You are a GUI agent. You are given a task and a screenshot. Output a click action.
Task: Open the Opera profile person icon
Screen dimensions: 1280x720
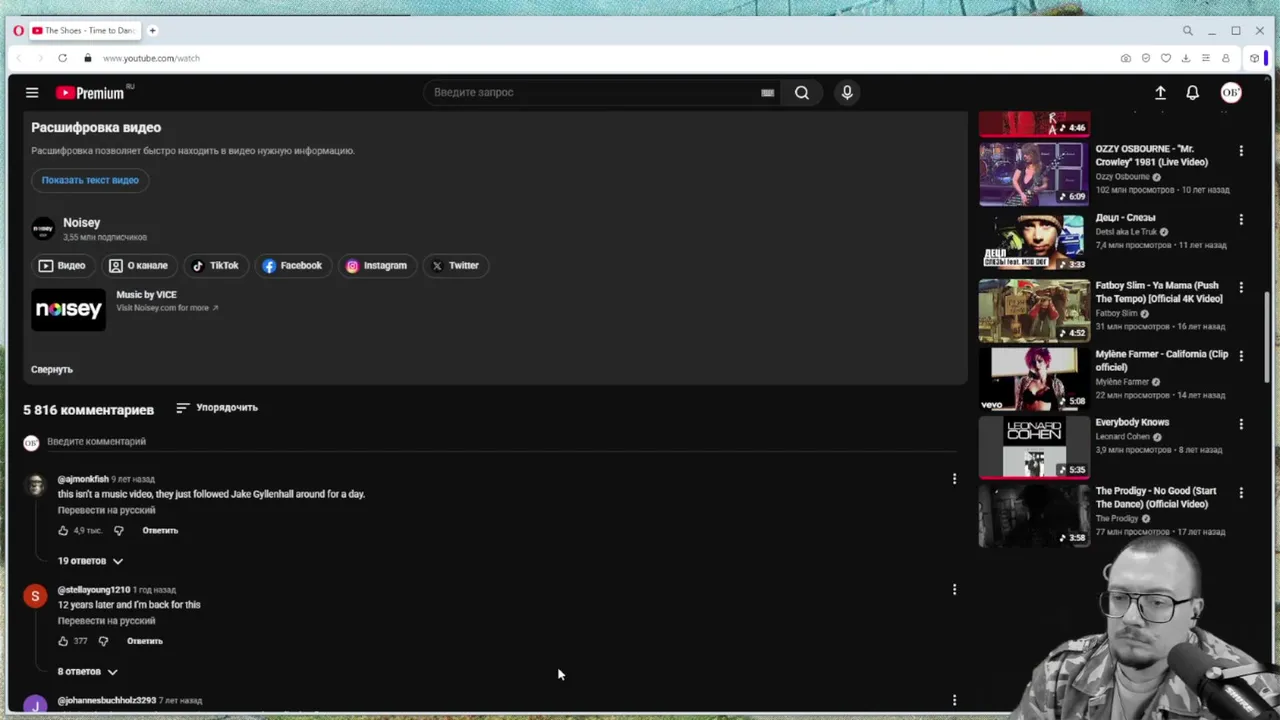point(1225,58)
